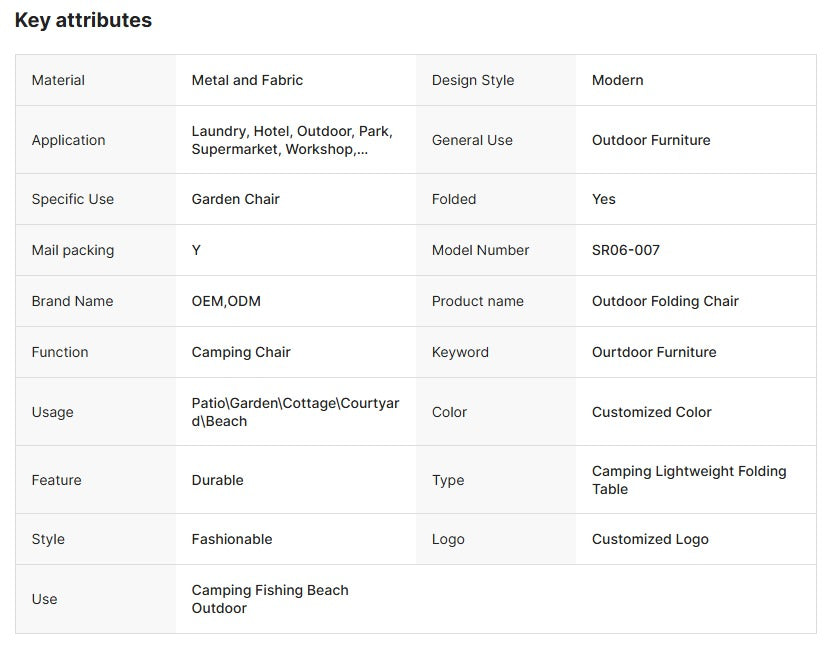Click the Folded value Yes
Screen dimensions: 832x648
tap(604, 199)
